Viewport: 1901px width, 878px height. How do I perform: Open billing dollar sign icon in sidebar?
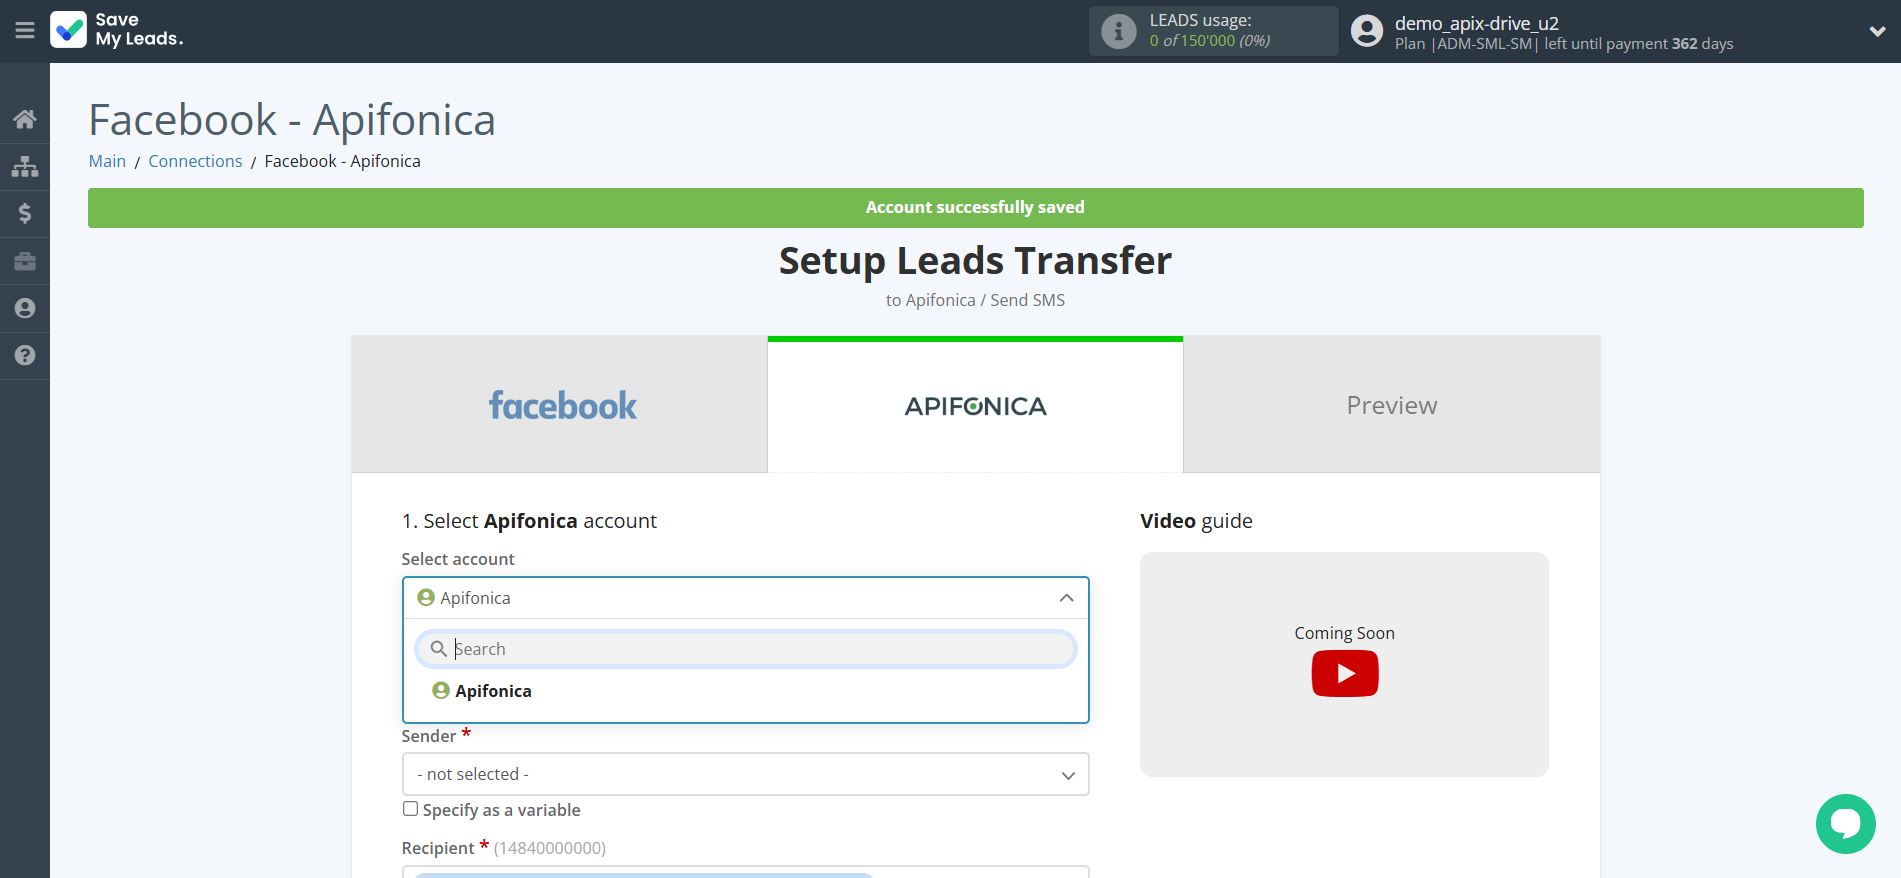click(25, 213)
